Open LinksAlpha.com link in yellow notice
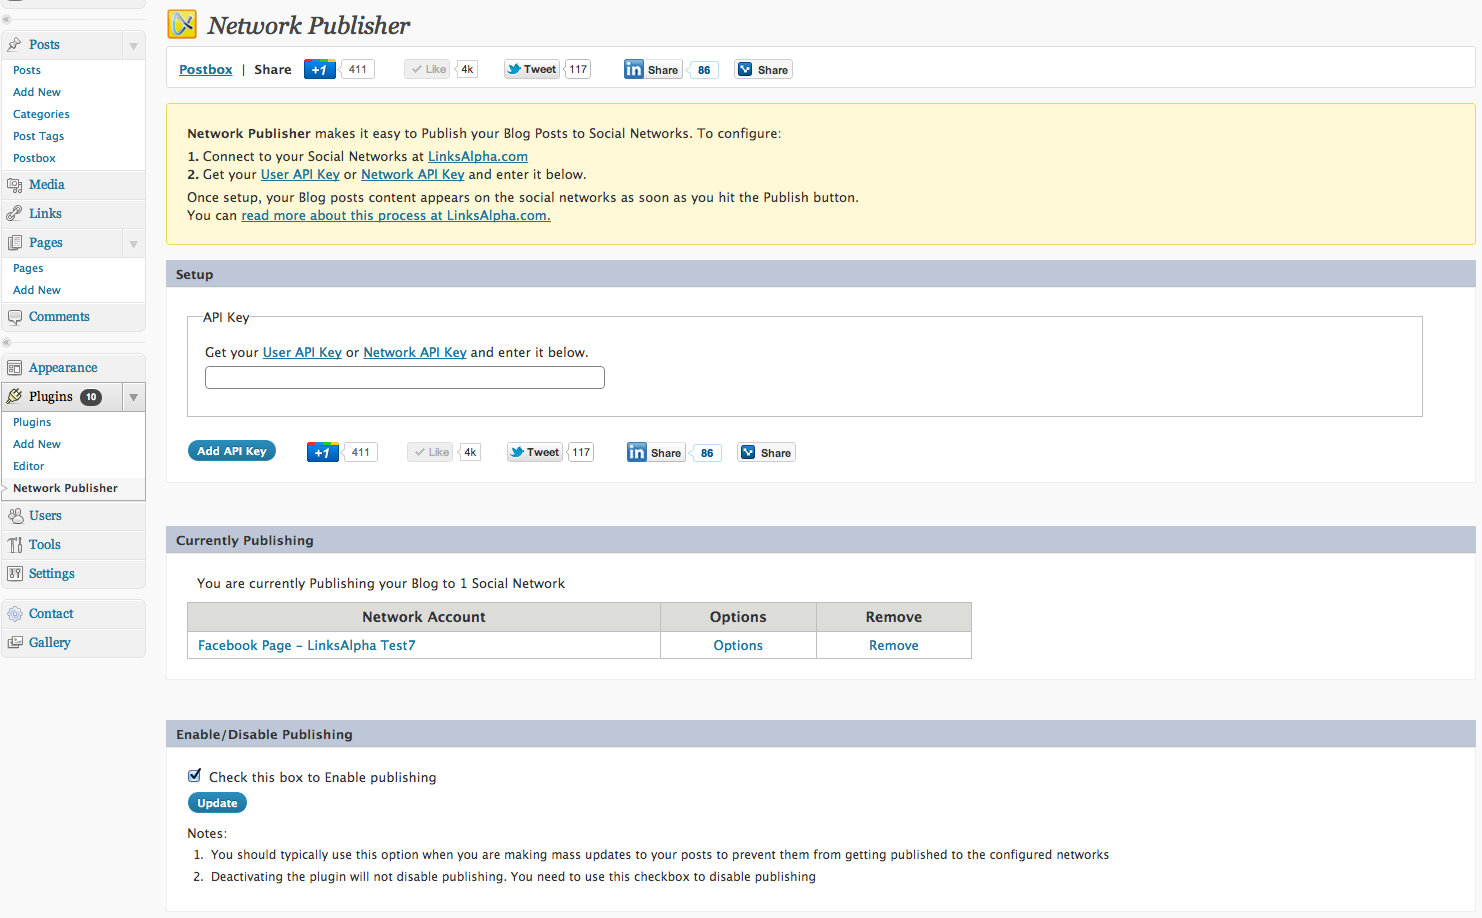 [478, 156]
